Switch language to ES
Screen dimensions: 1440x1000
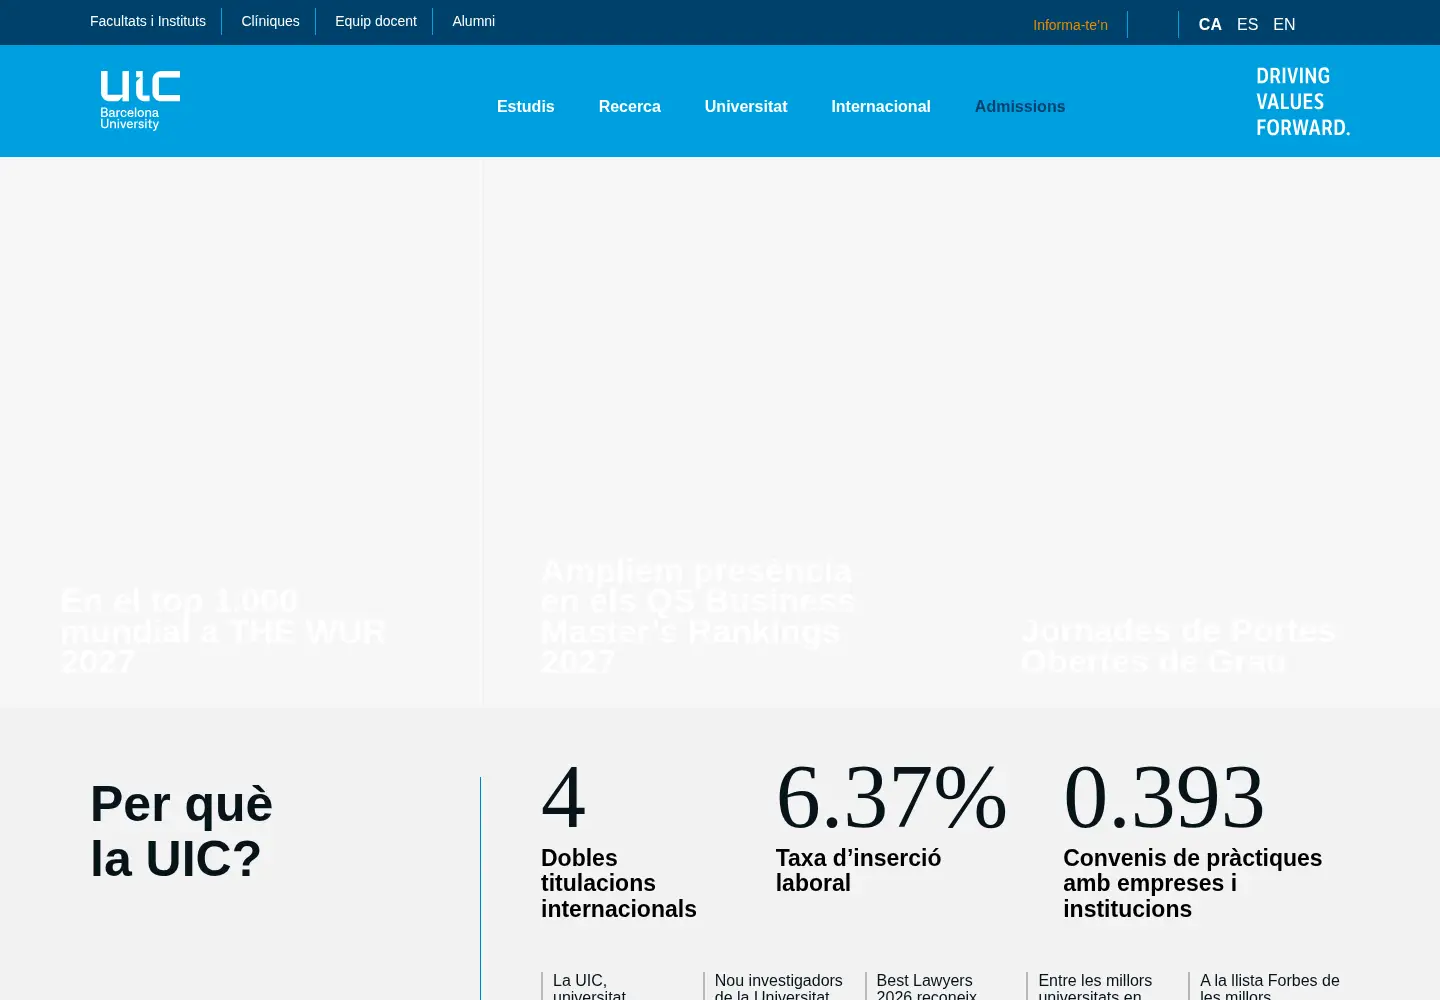pyautogui.click(x=1247, y=25)
